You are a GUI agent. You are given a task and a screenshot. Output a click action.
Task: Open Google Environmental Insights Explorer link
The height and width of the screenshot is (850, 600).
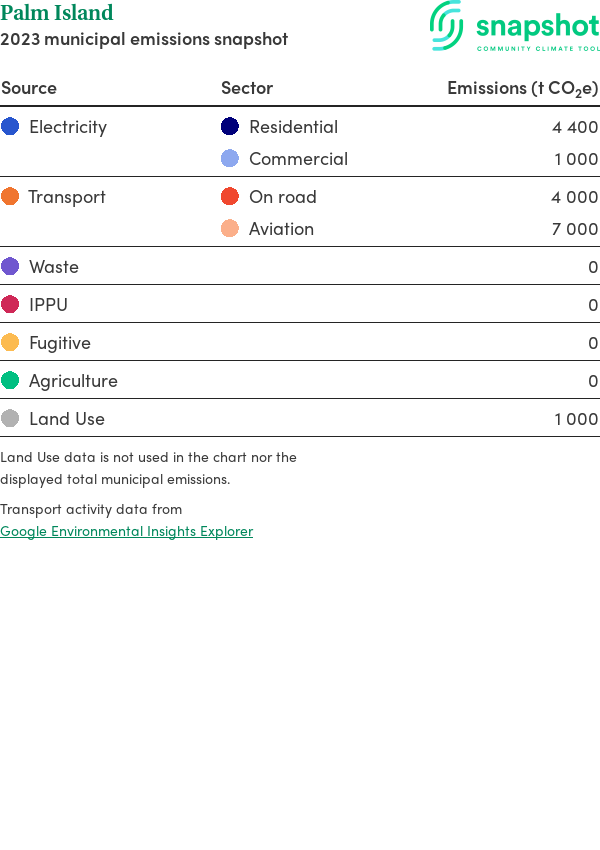coord(127,531)
